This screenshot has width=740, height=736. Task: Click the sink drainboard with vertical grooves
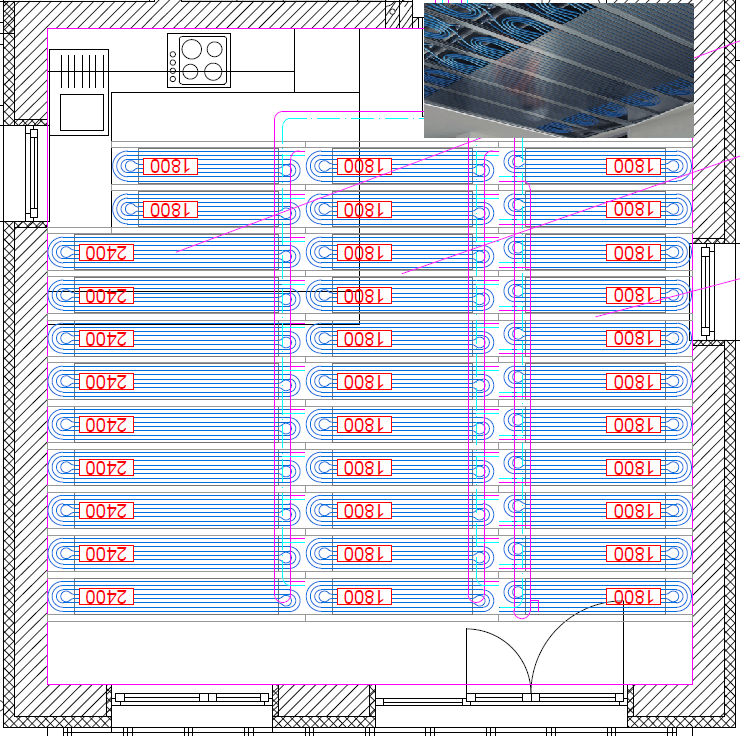click(78, 71)
